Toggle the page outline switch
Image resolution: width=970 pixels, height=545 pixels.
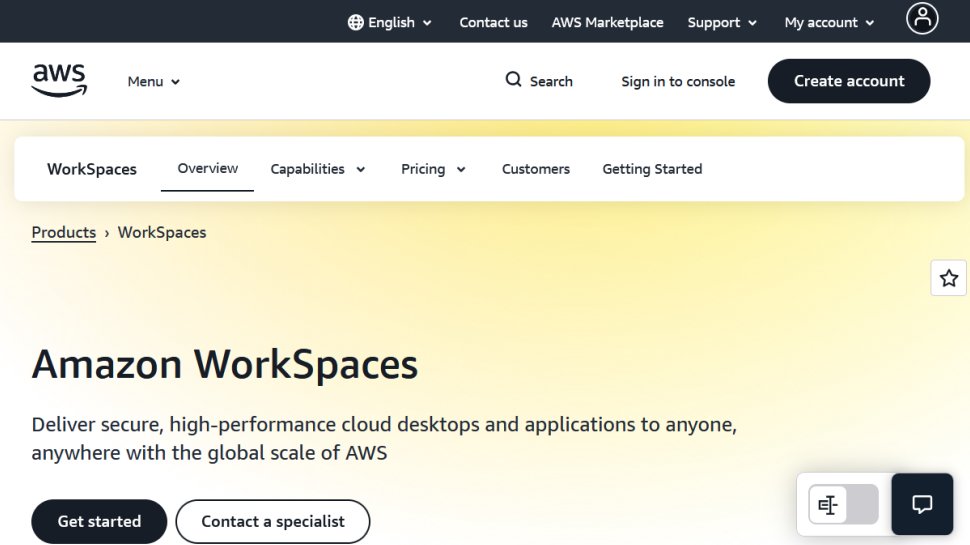pos(843,504)
